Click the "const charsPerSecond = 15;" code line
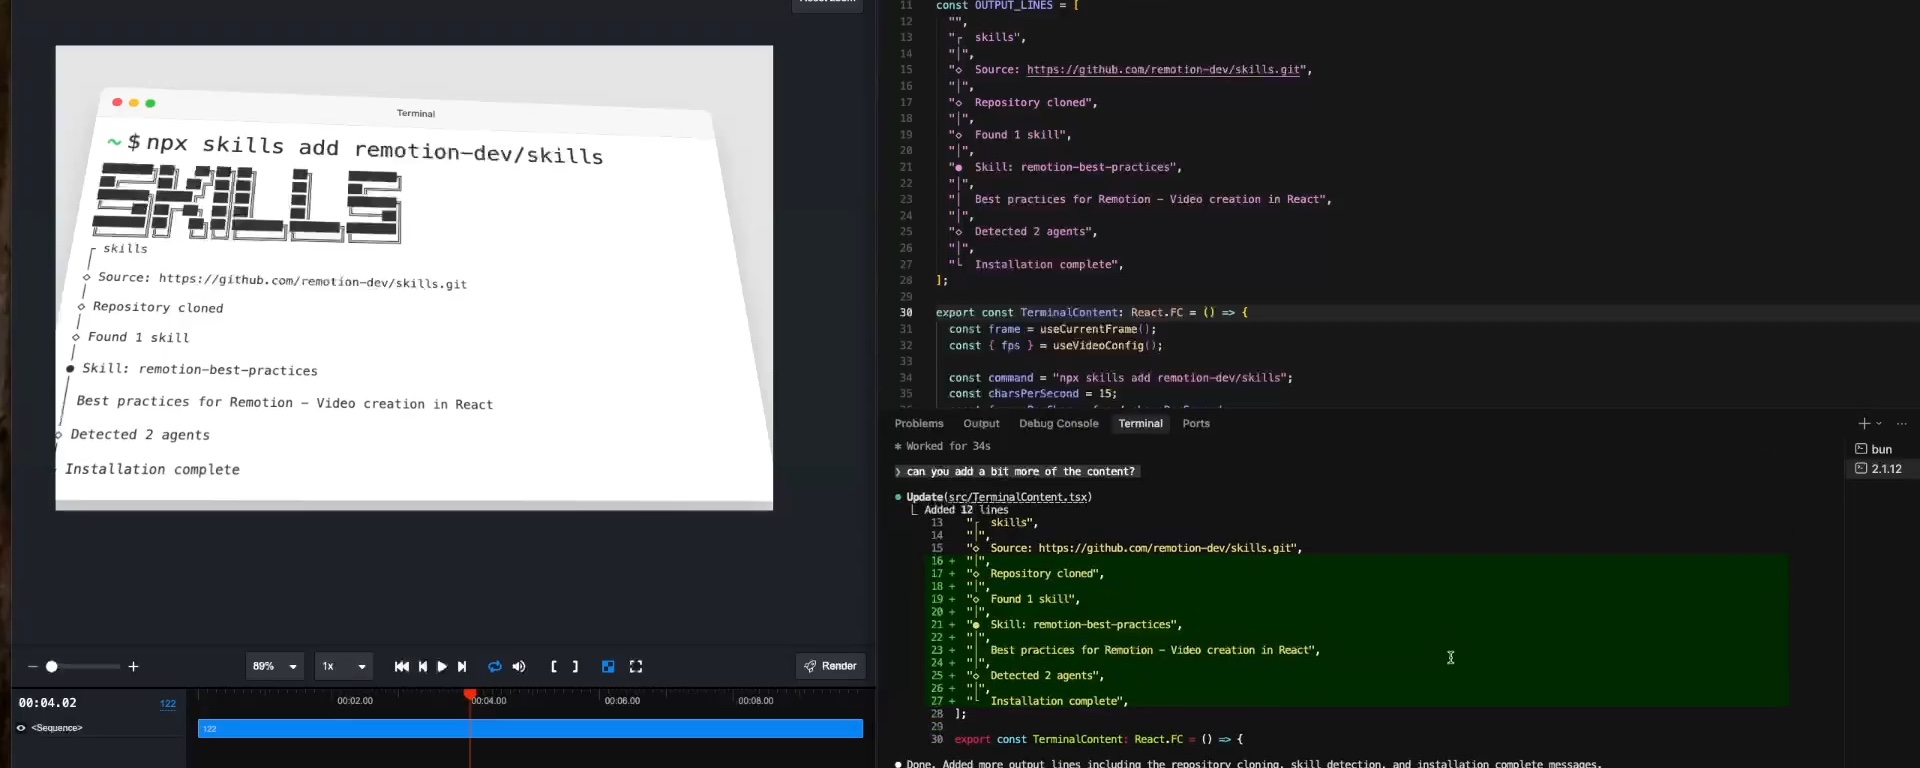 point(1032,394)
